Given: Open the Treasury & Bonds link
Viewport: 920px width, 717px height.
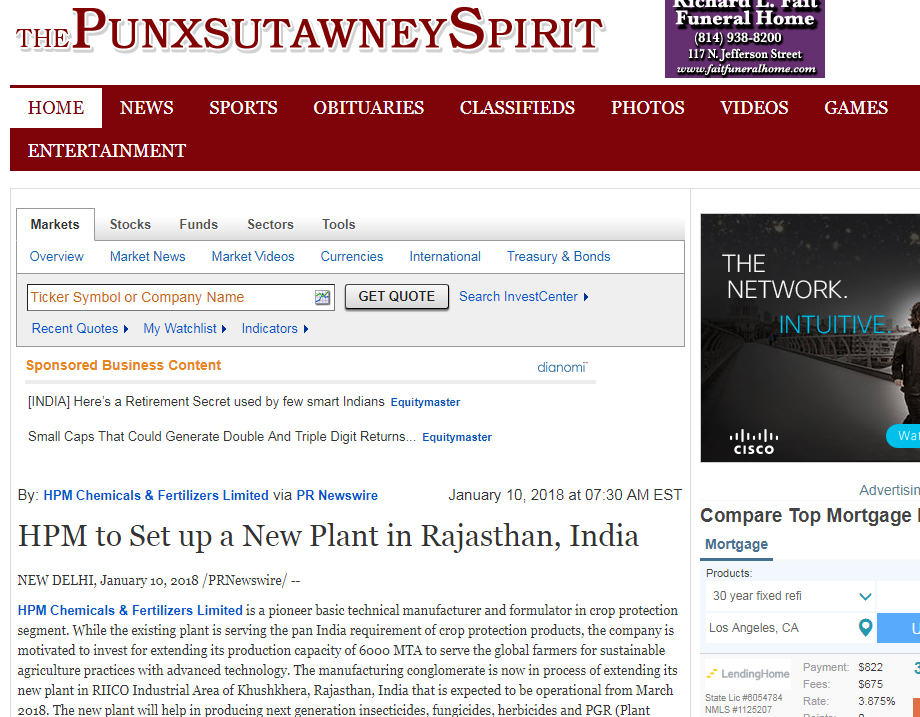Looking at the screenshot, I should point(559,257).
